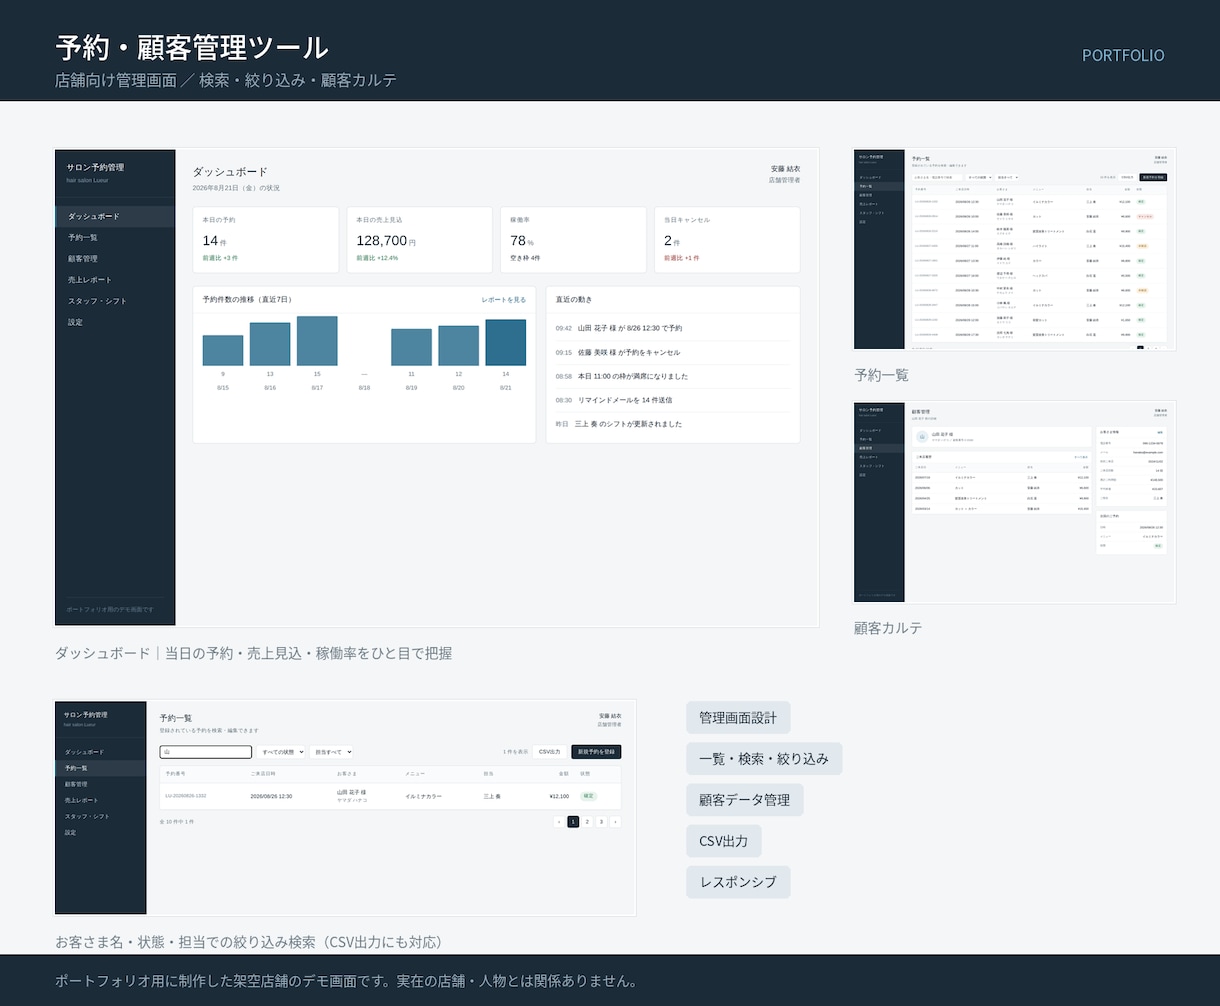Image resolution: width=1220 pixels, height=1006 pixels.
Task: Select 顧客管理 in search screenshot sidebar
Action: [x=101, y=784]
